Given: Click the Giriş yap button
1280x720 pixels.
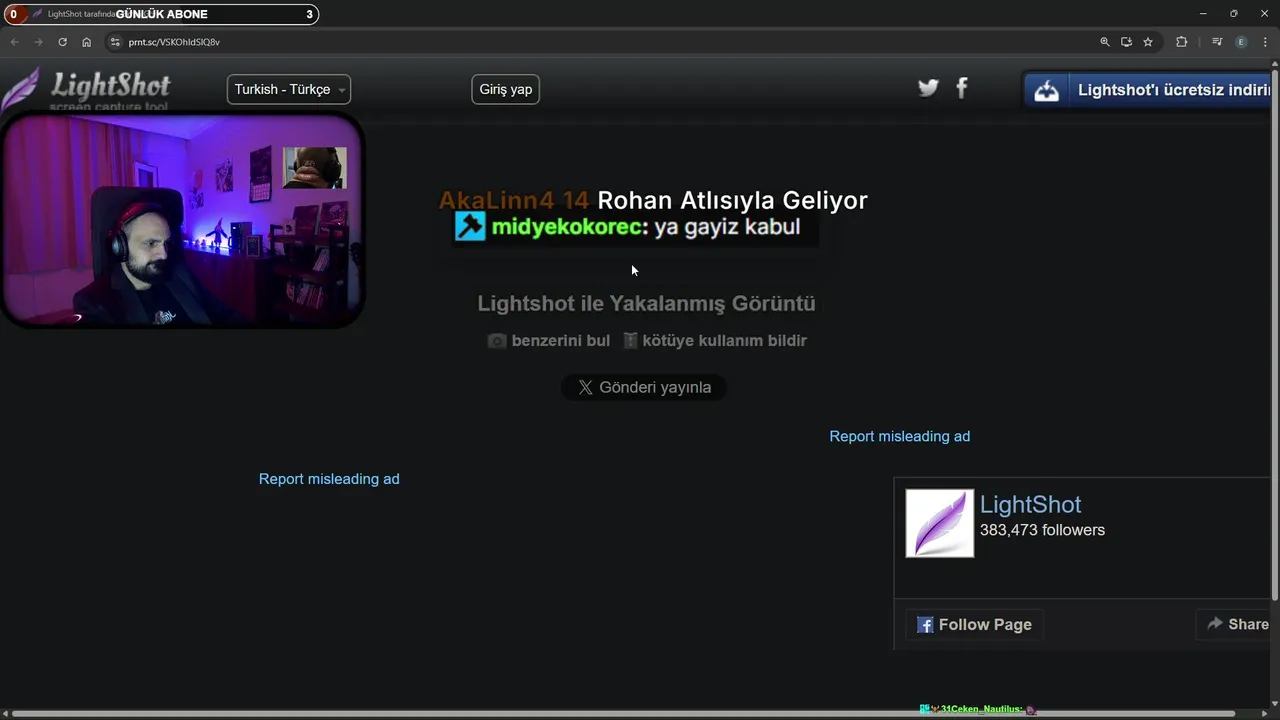Looking at the screenshot, I should click(x=506, y=89).
